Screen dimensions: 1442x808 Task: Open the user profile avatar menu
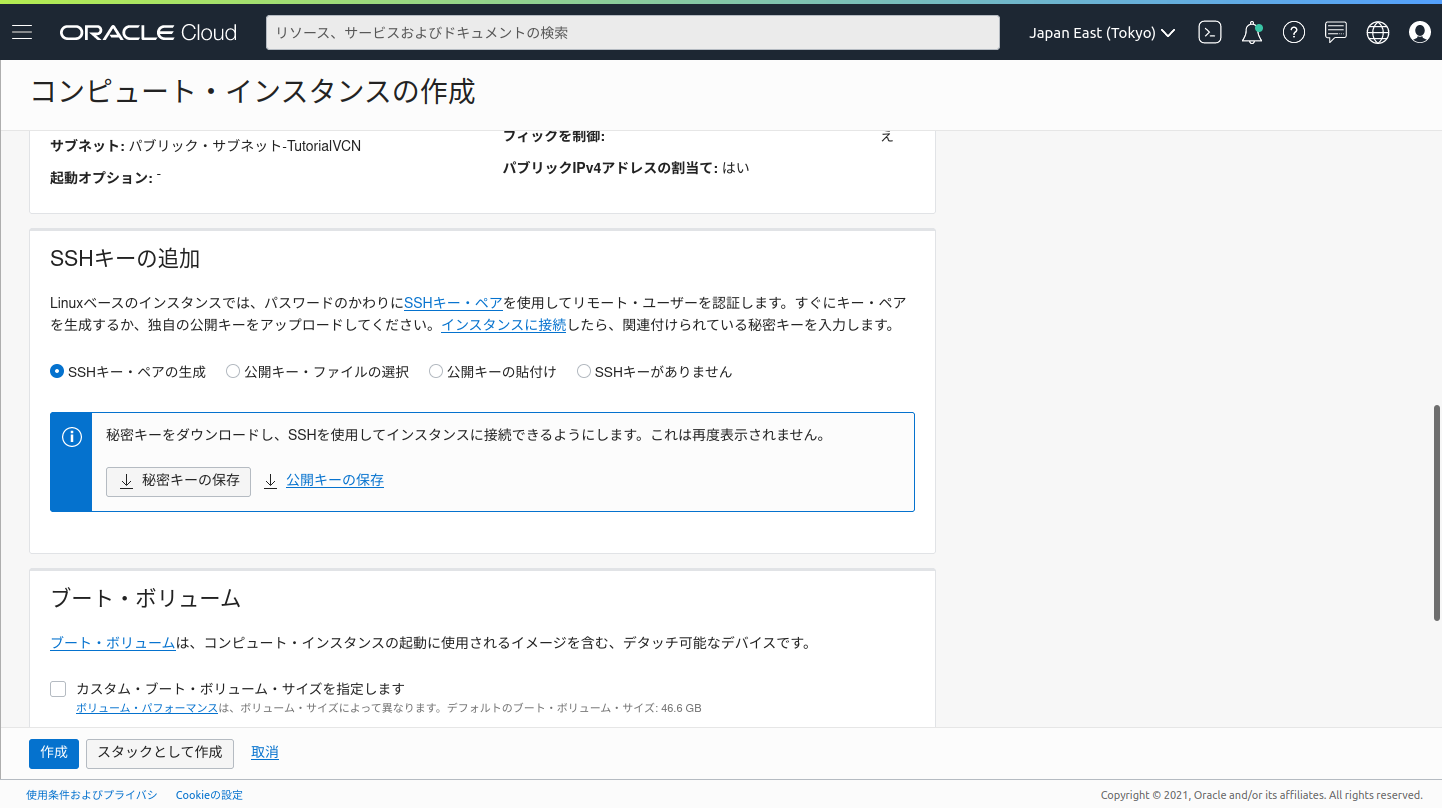pos(1420,32)
